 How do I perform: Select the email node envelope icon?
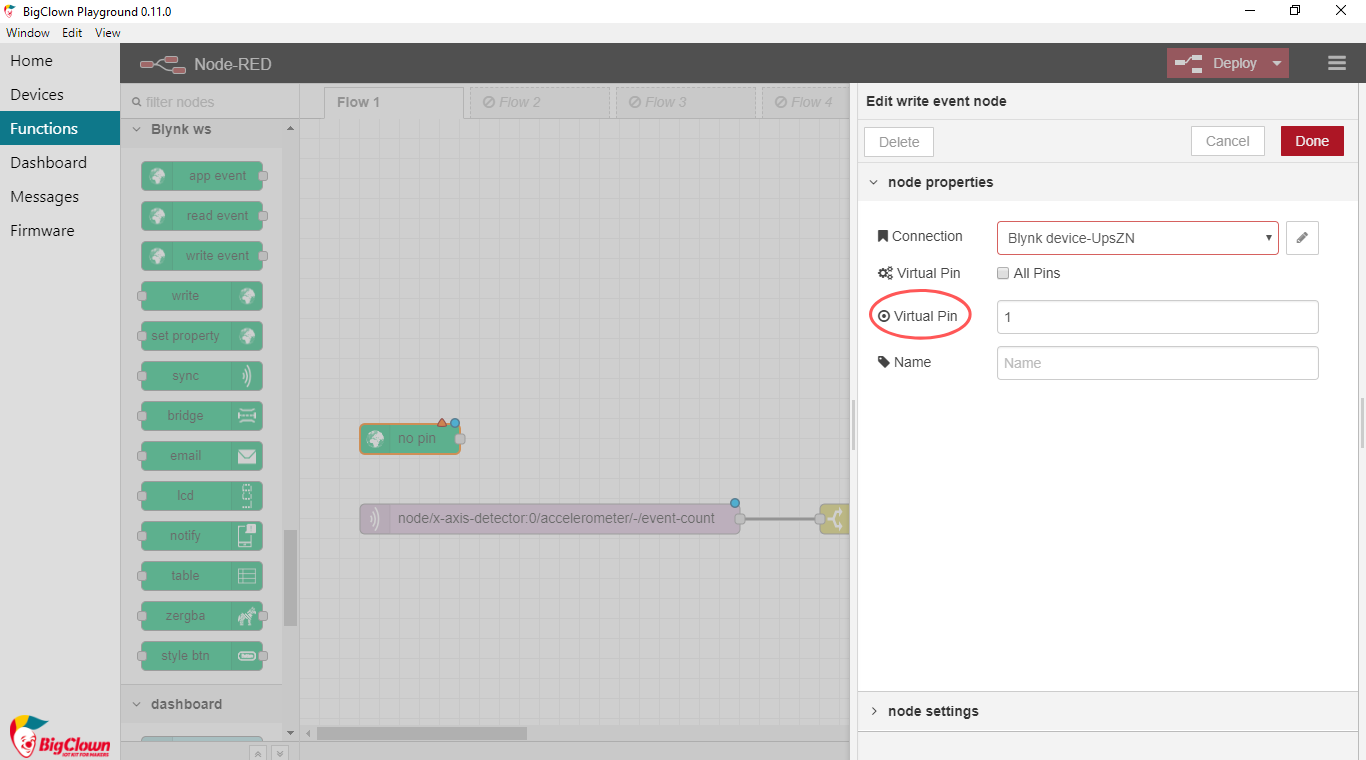tap(247, 456)
